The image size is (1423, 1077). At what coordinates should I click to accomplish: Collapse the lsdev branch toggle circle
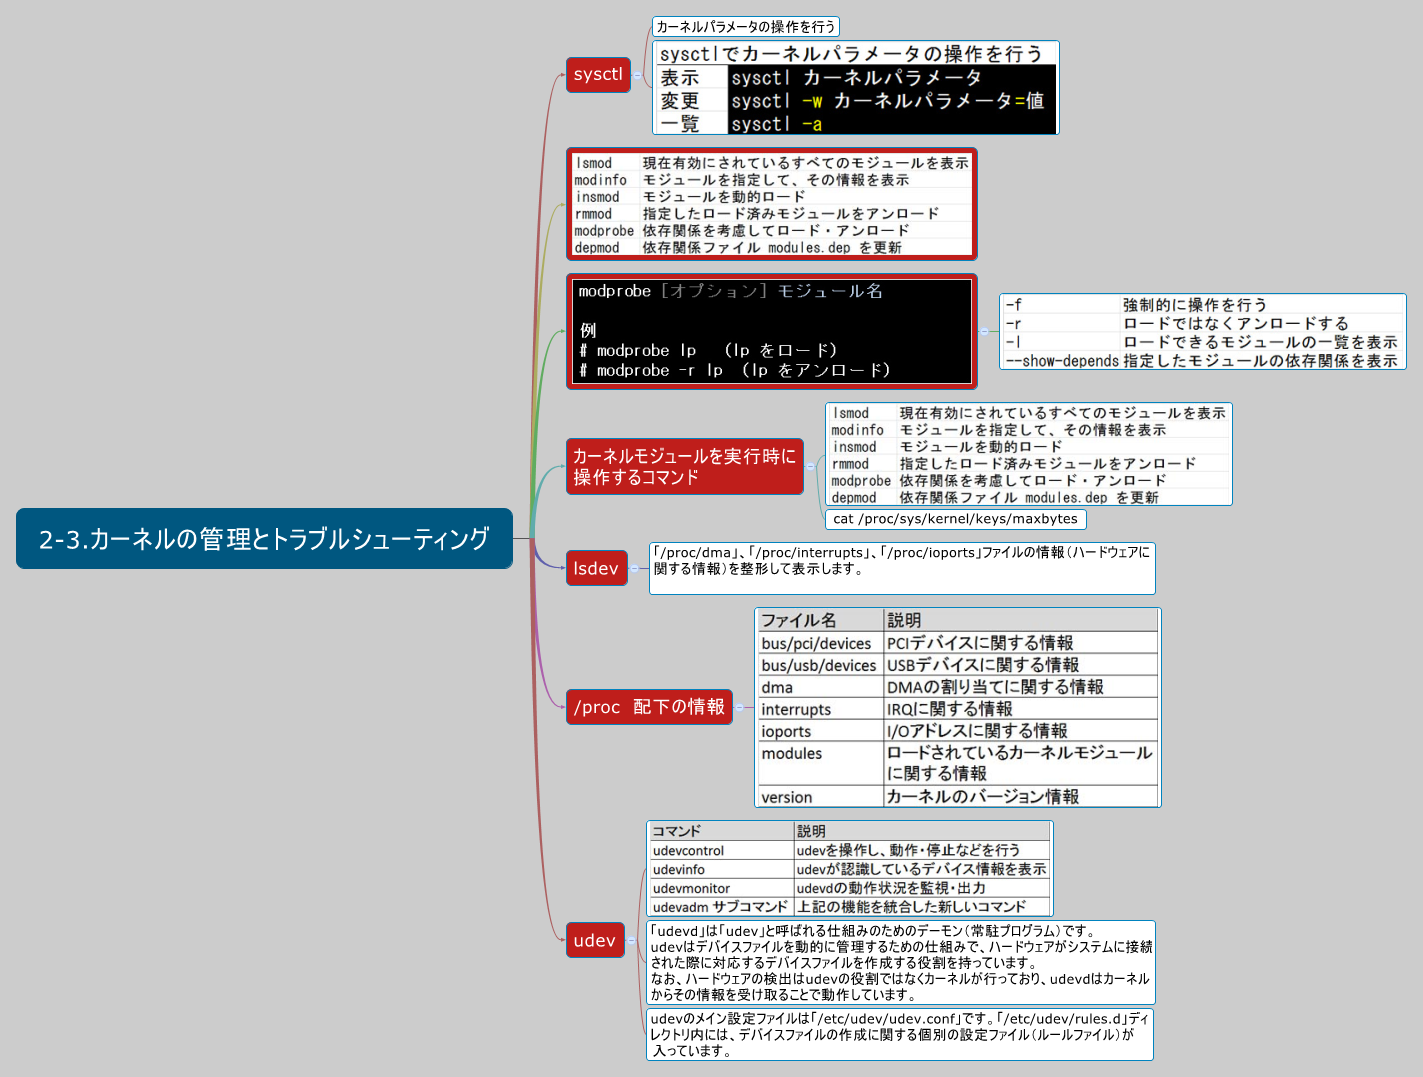pyautogui.click(x=635, y=568)
